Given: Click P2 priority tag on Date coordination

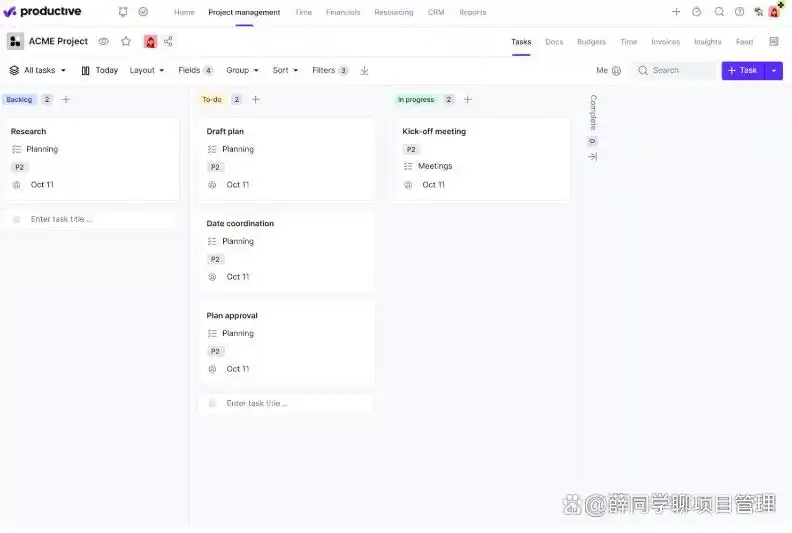Looking at the screenshot, I should click(x=215, y=259).
